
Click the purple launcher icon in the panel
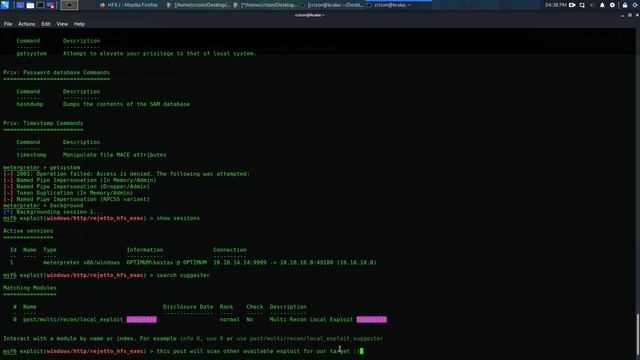pyautogui.click(x=51, y=5)
